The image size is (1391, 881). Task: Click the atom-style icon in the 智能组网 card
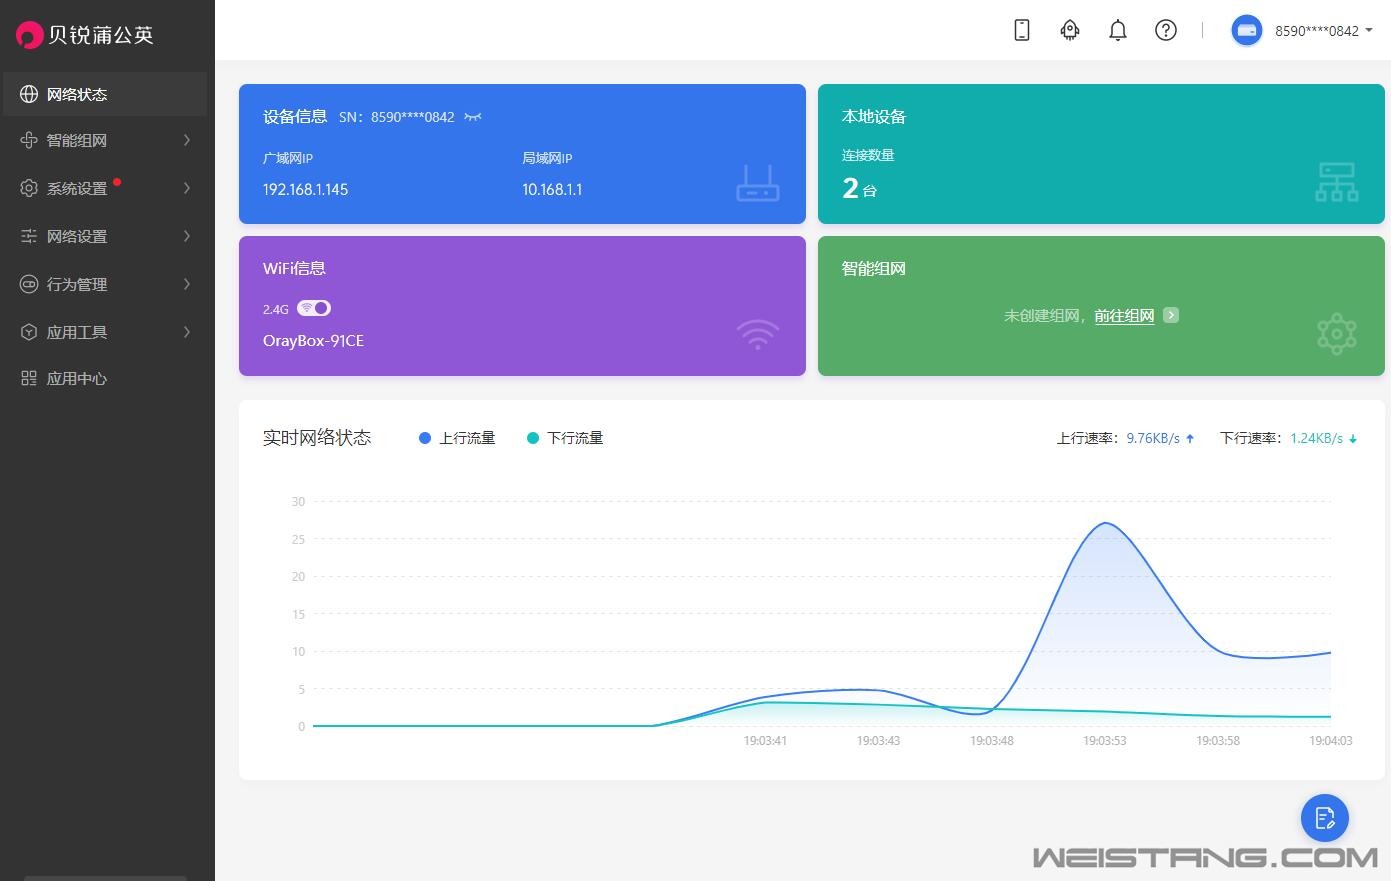click(1337, 334)
